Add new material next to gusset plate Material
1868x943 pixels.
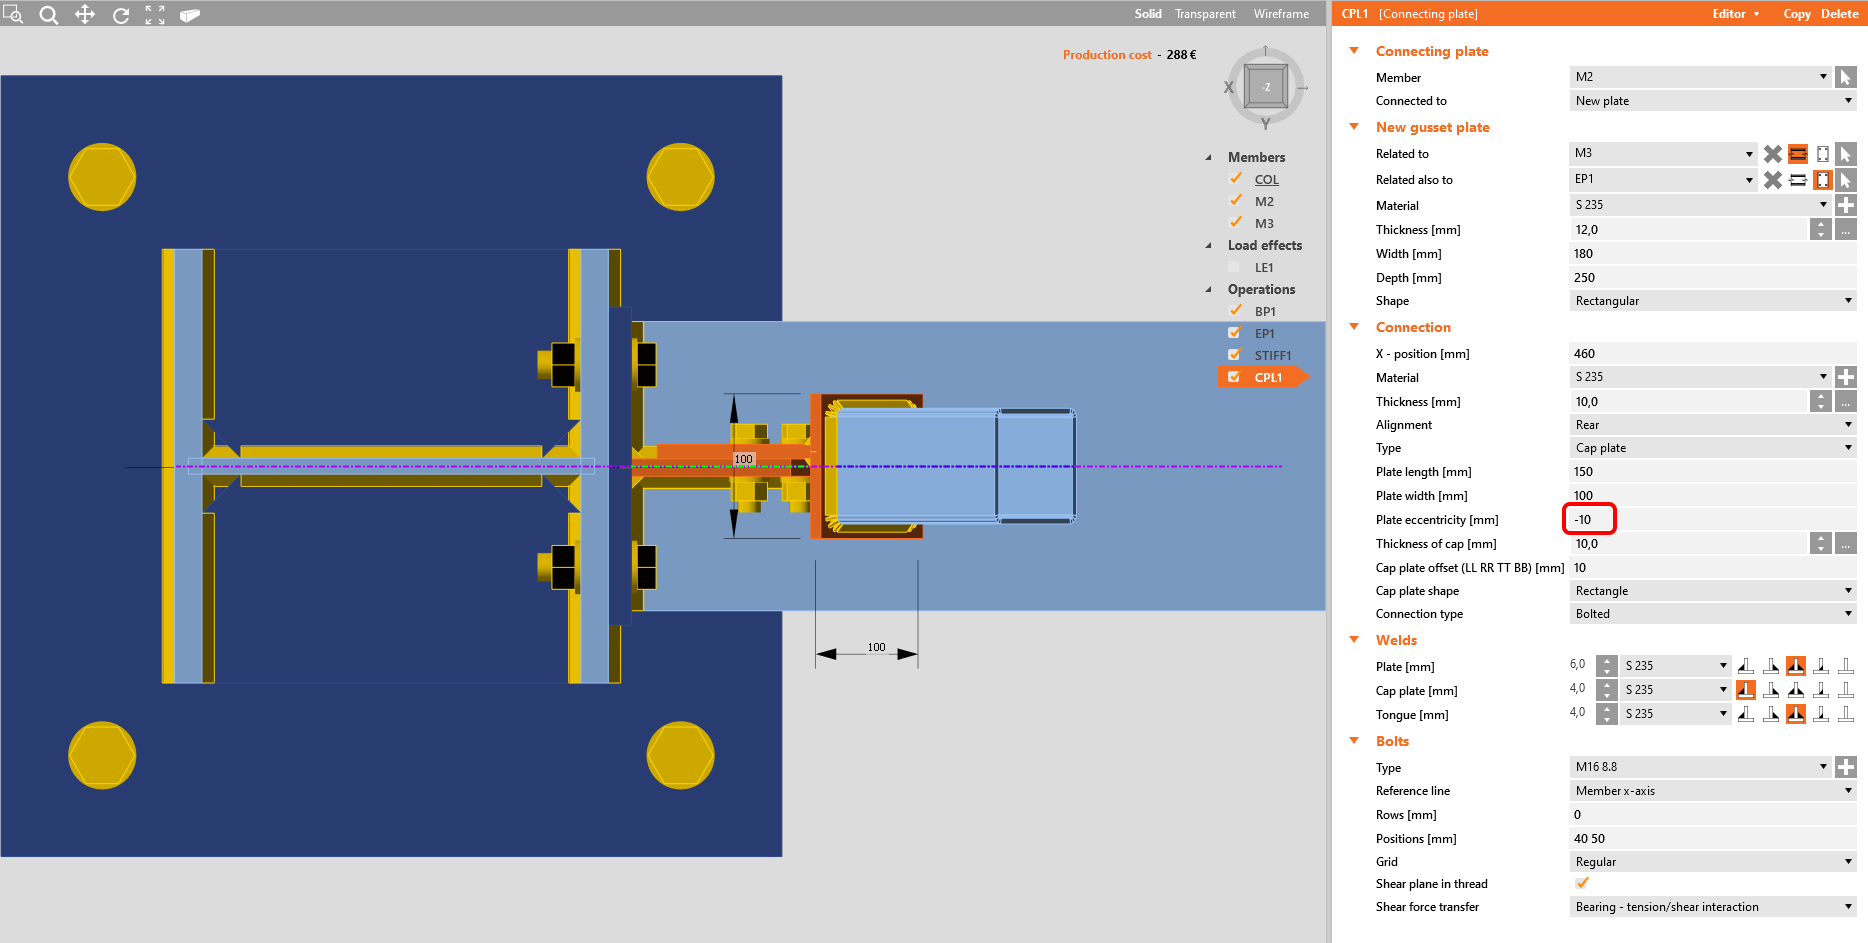pos(1846,205)
